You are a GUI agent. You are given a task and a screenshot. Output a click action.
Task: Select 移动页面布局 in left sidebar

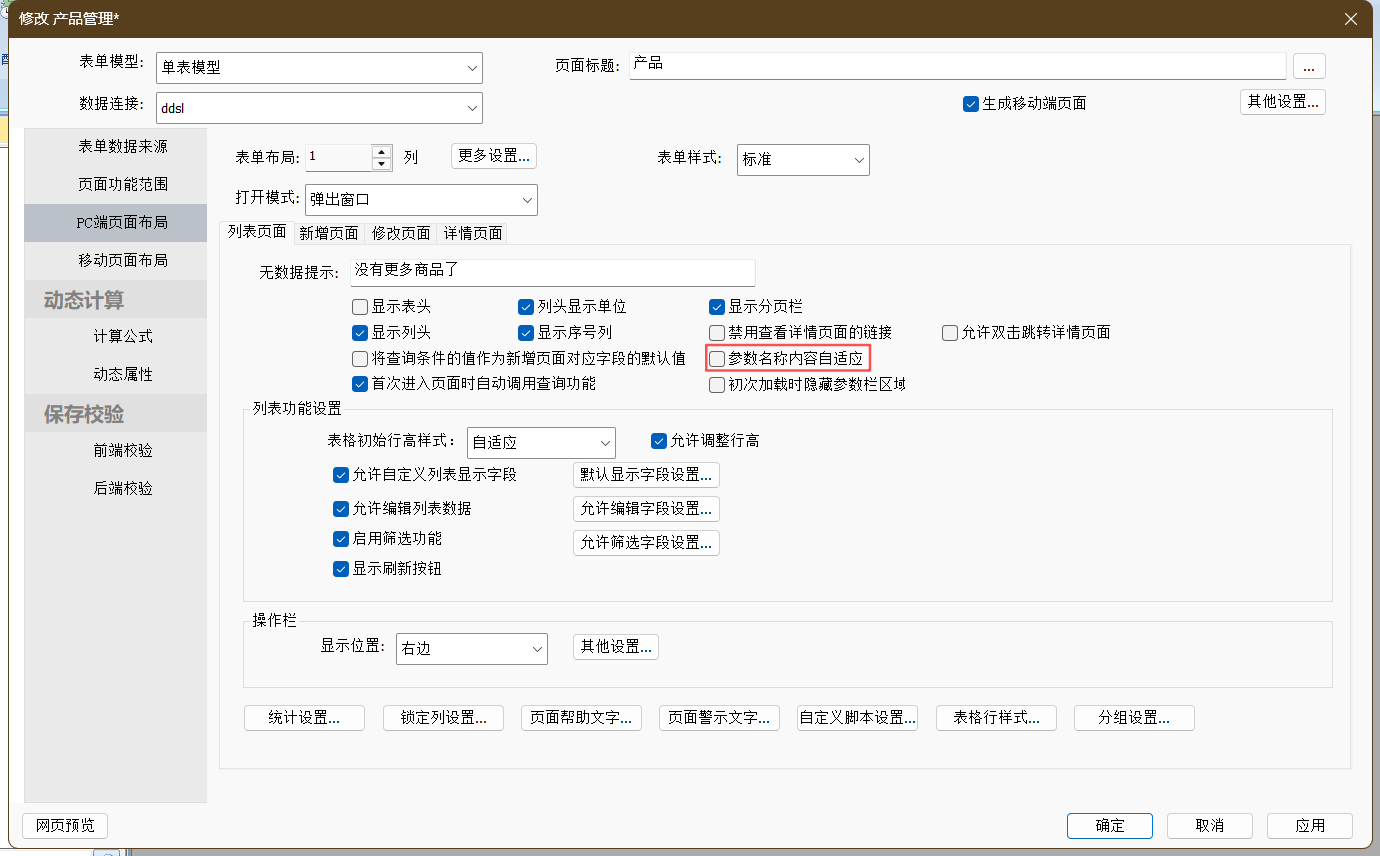[123, 260]
